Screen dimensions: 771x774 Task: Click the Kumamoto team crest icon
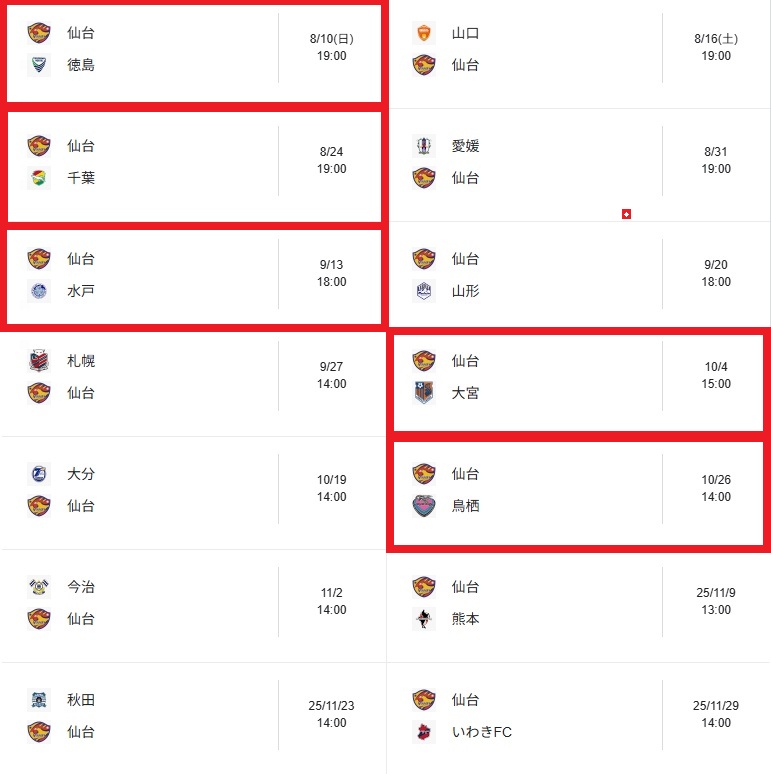pos(424,619)
